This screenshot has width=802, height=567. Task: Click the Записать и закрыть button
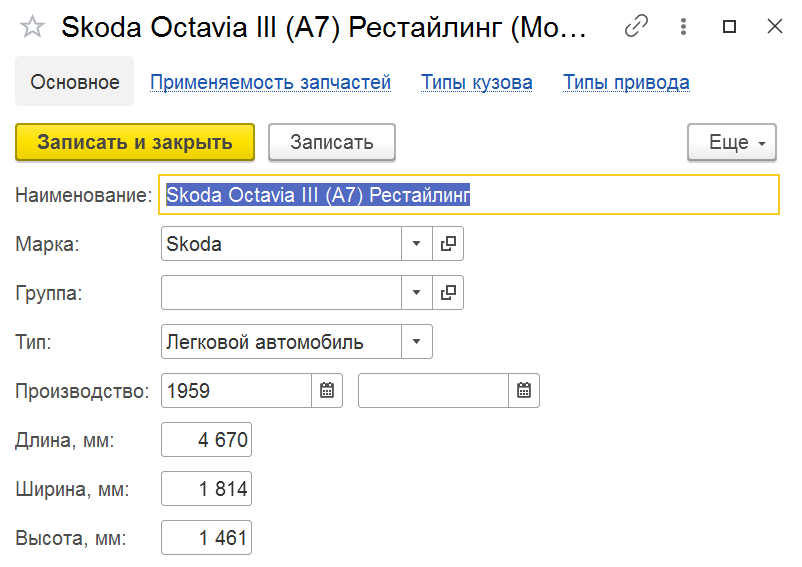pyautogui.click(x=135, y=142)
